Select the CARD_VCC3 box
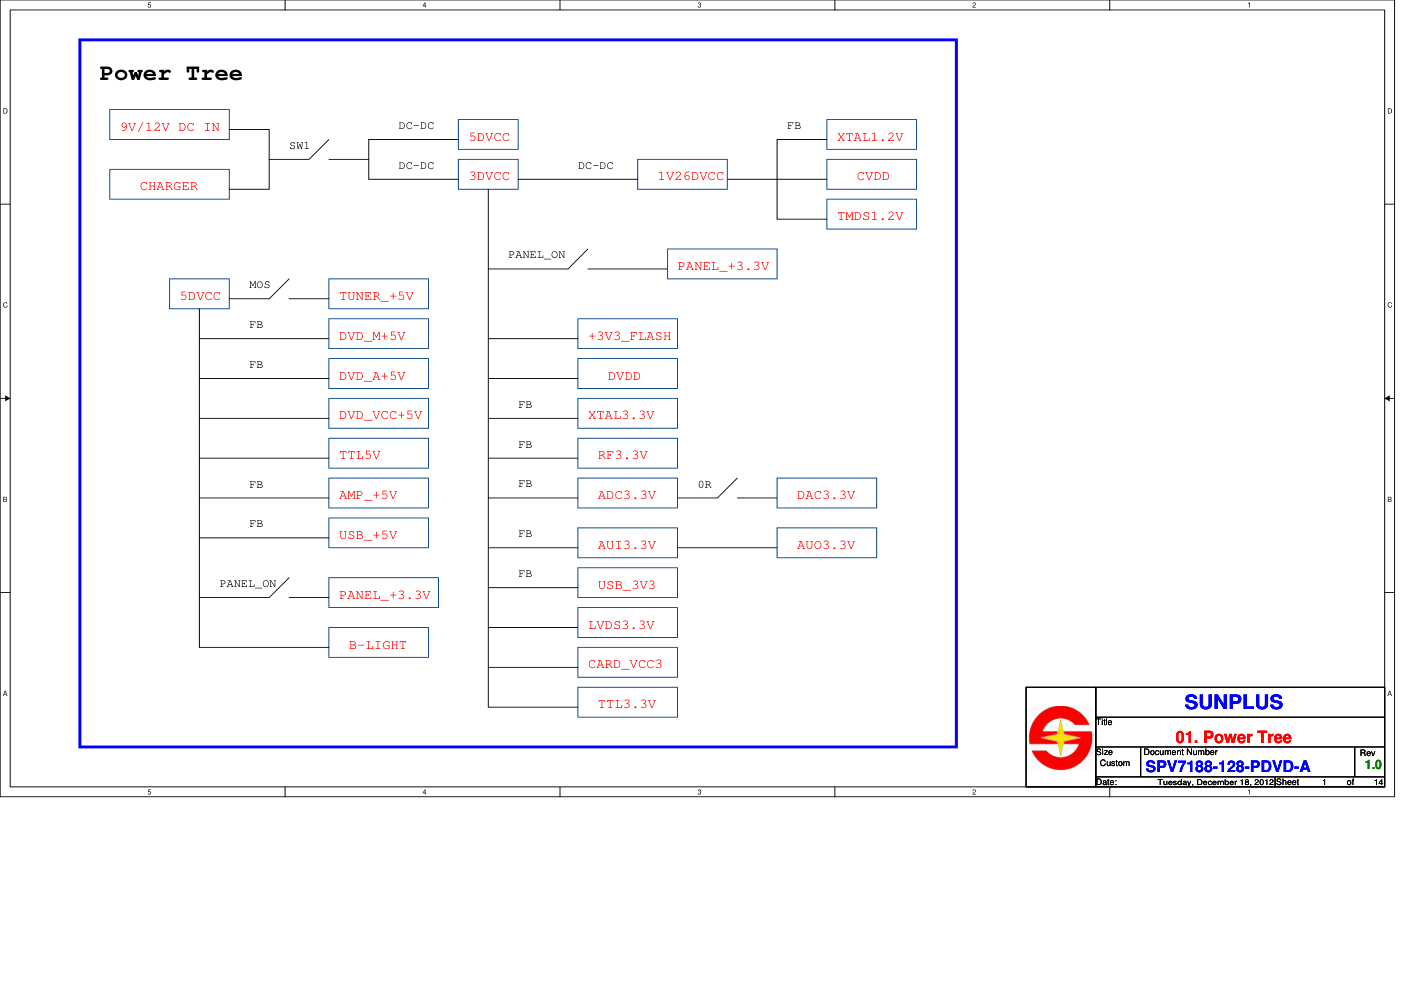The width and height of the screenshot is (1404, 993). 627,663
